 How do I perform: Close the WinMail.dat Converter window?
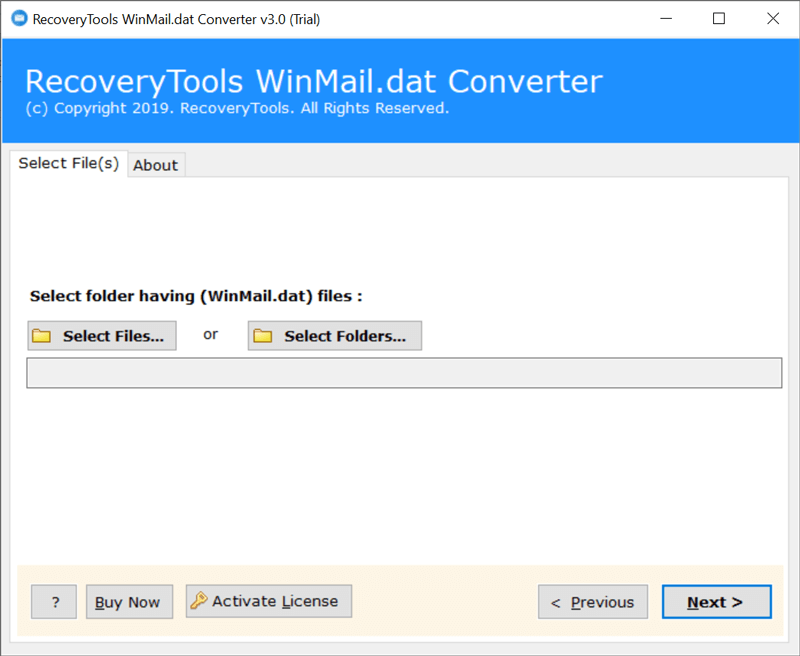773,19
